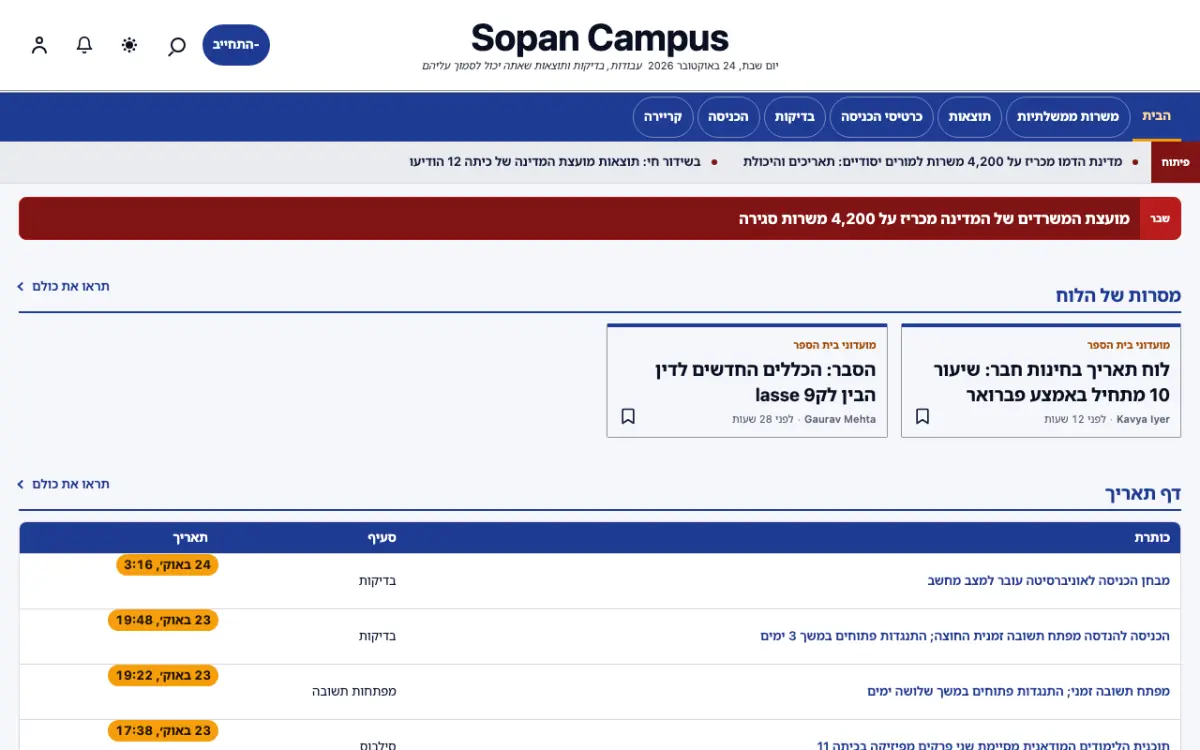Click author name Kavya Iyer
Screen dimensions: 1200x750
1143,419
